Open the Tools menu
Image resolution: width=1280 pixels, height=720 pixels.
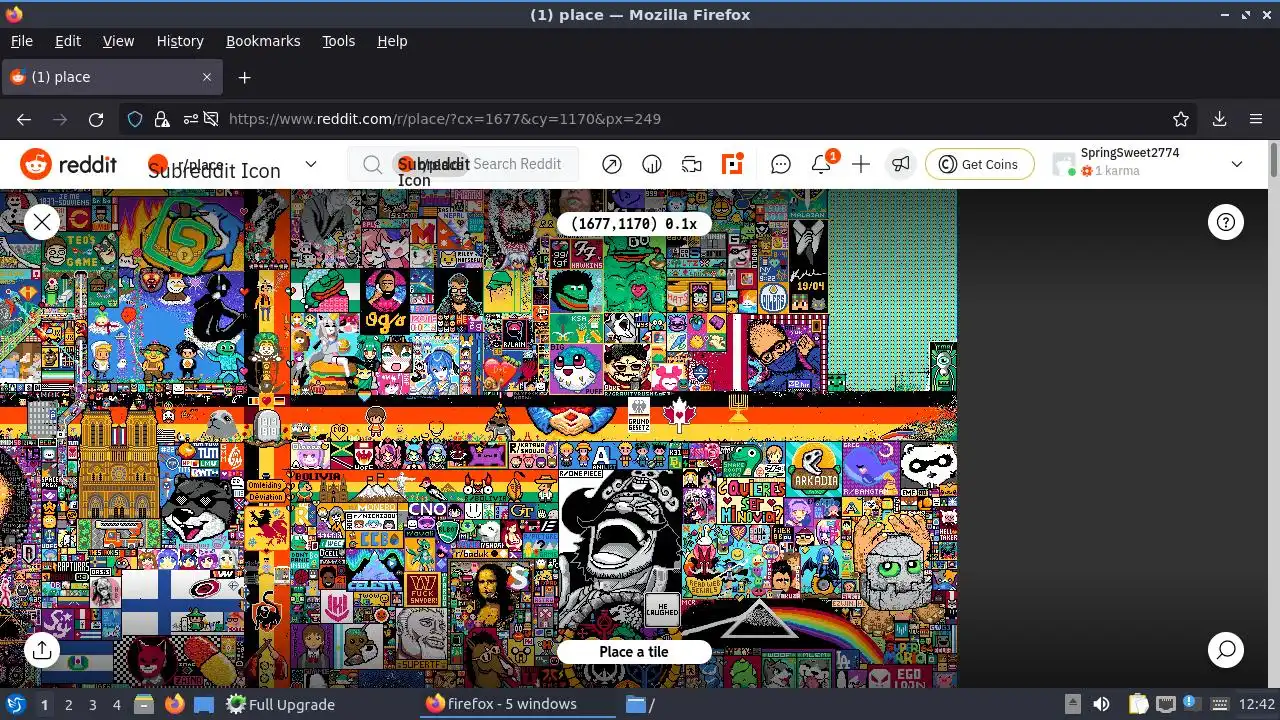[338, 41]
